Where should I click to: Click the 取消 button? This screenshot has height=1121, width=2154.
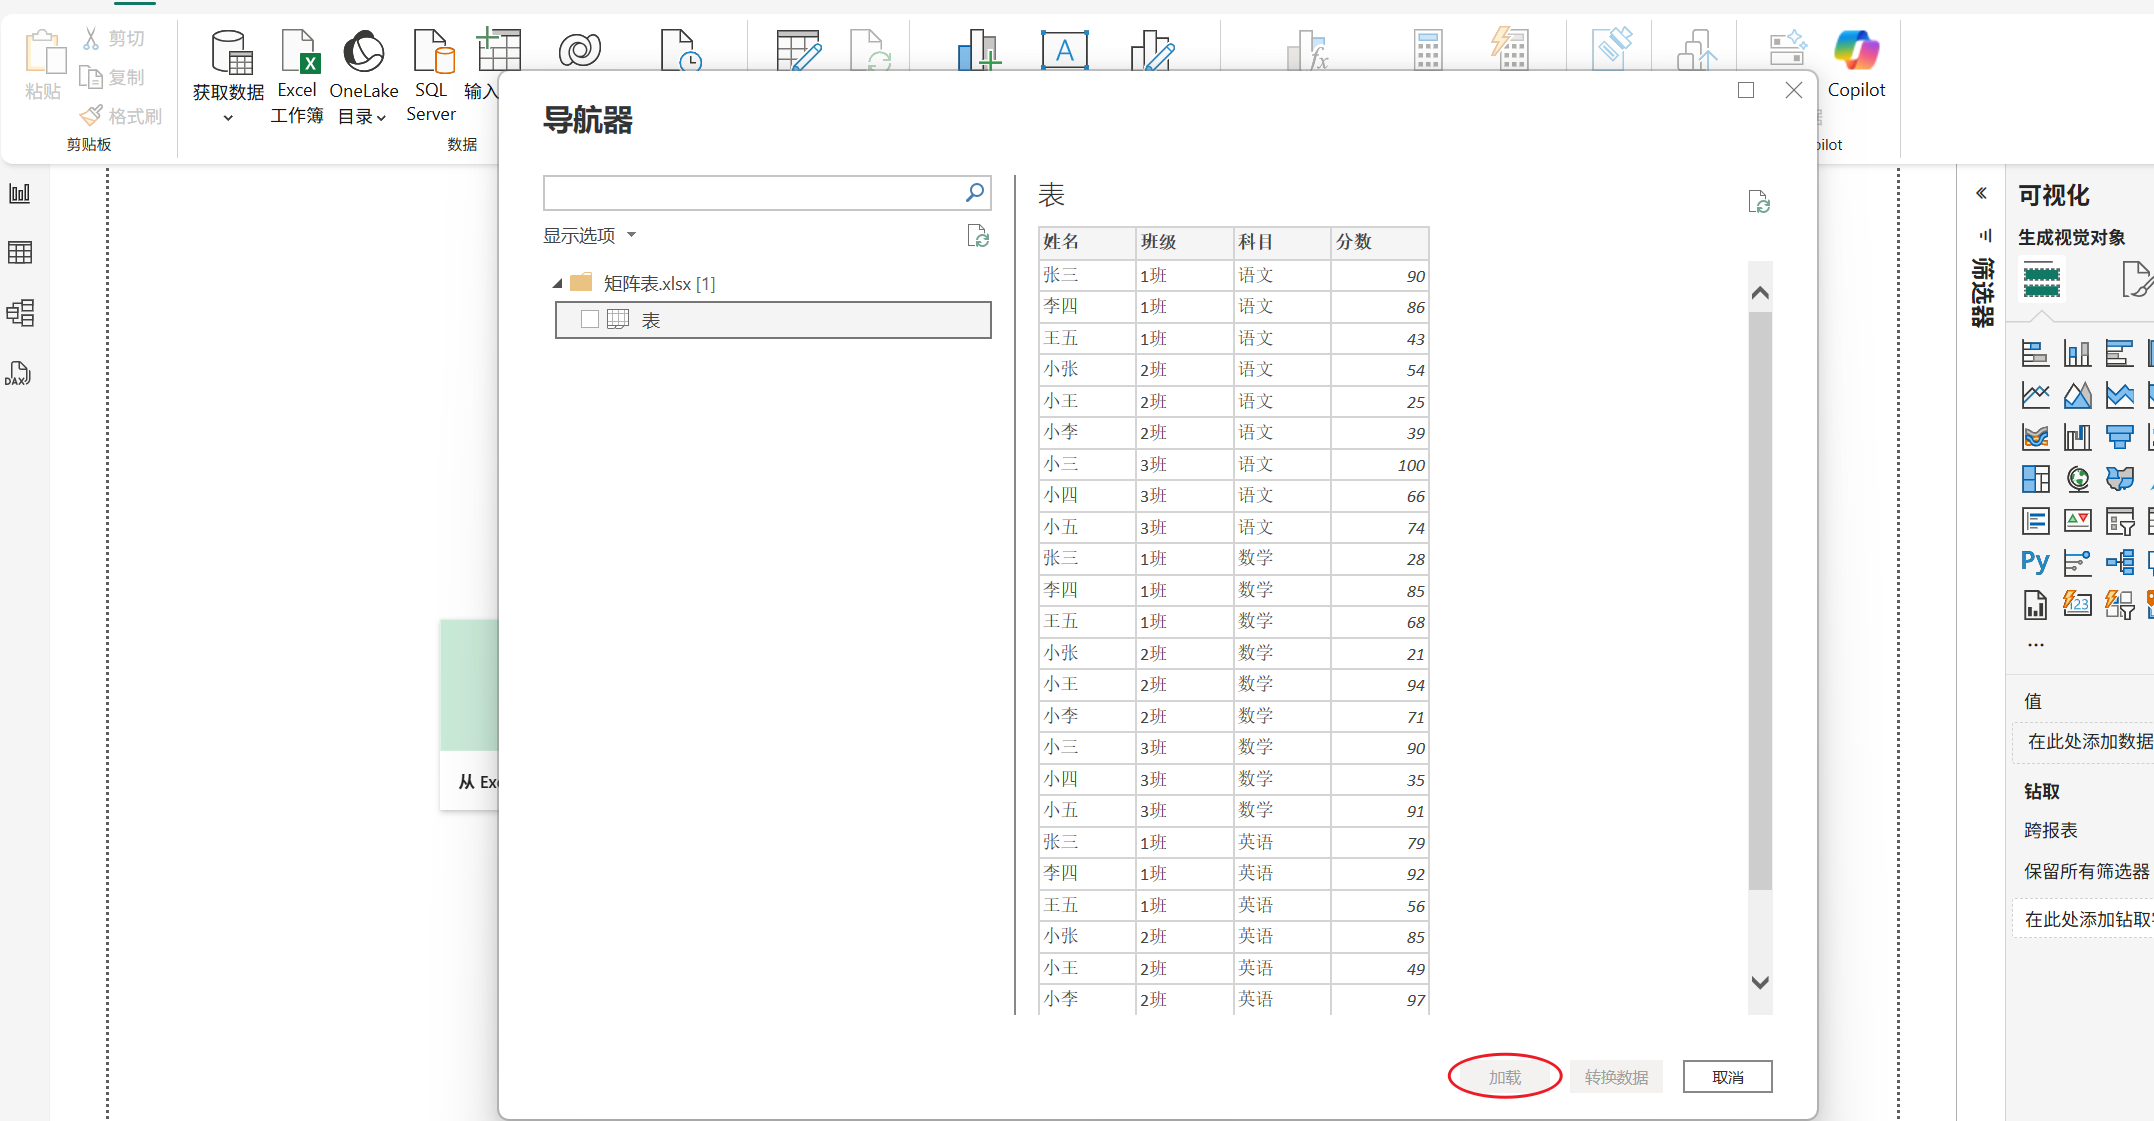click(x=1727, y=1077)
